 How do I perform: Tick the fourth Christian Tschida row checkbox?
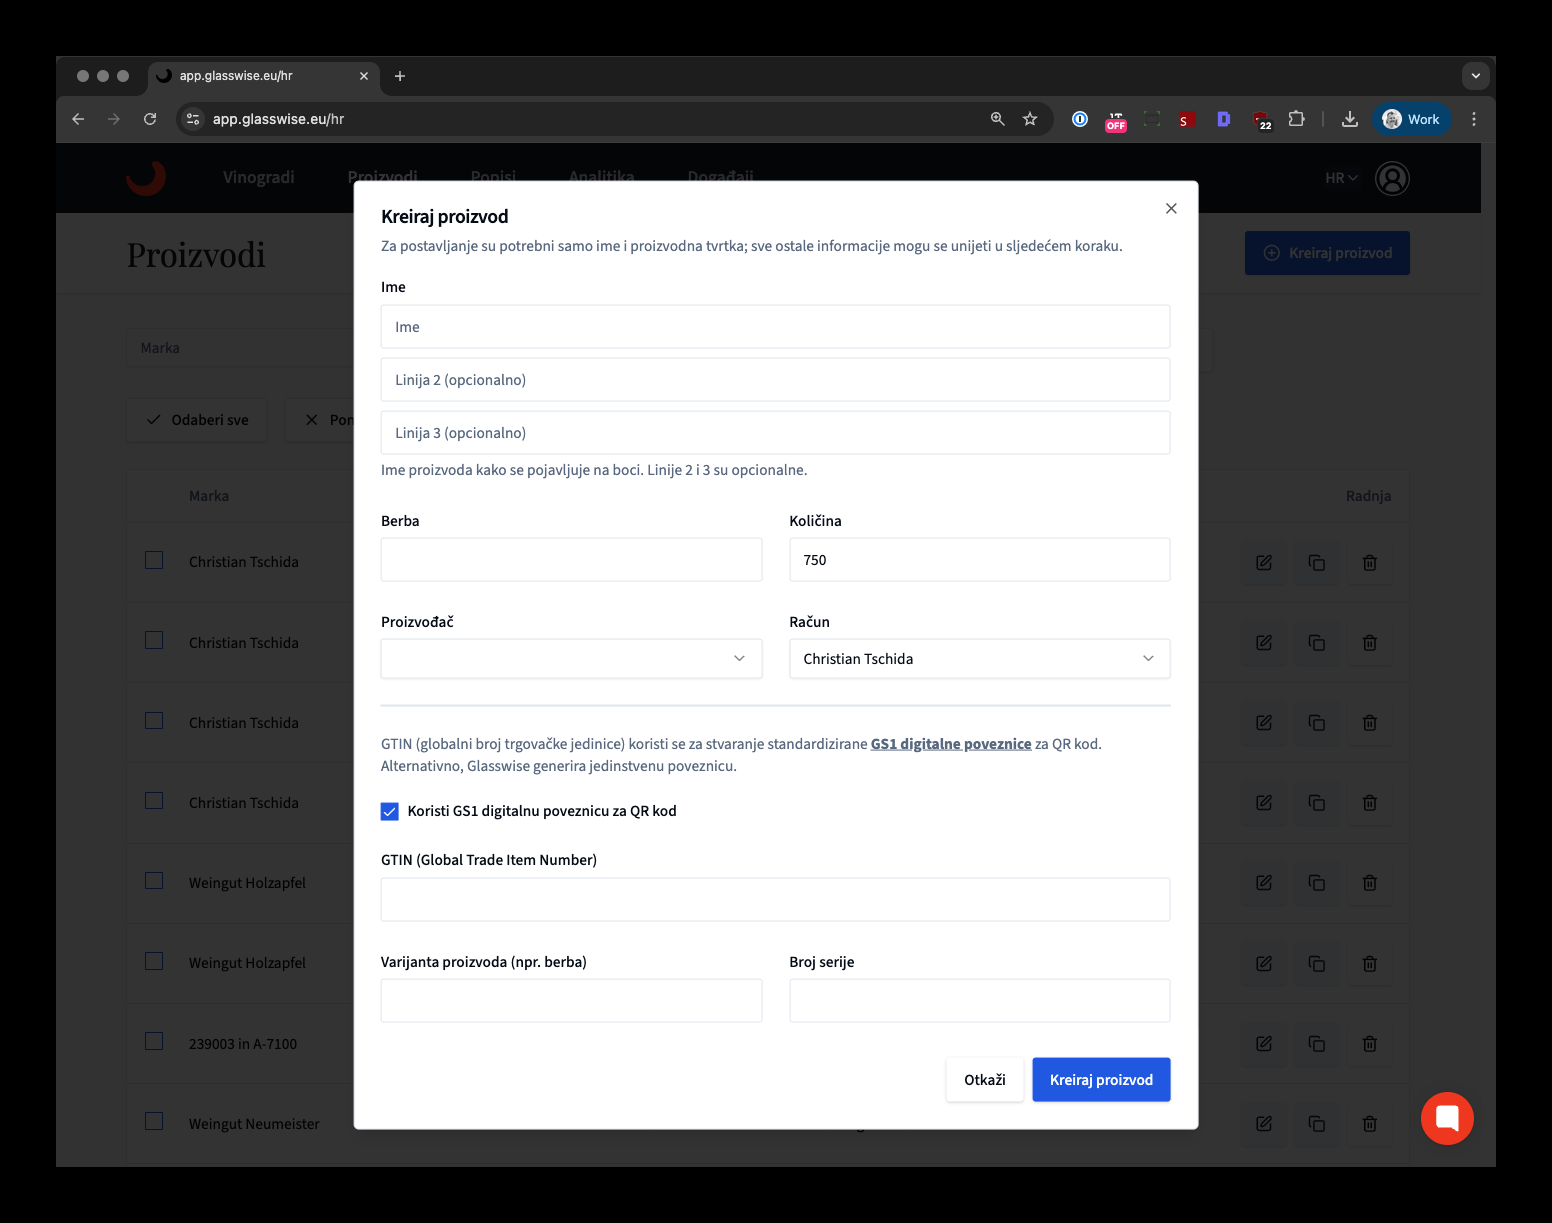click(x=154, y=800)
